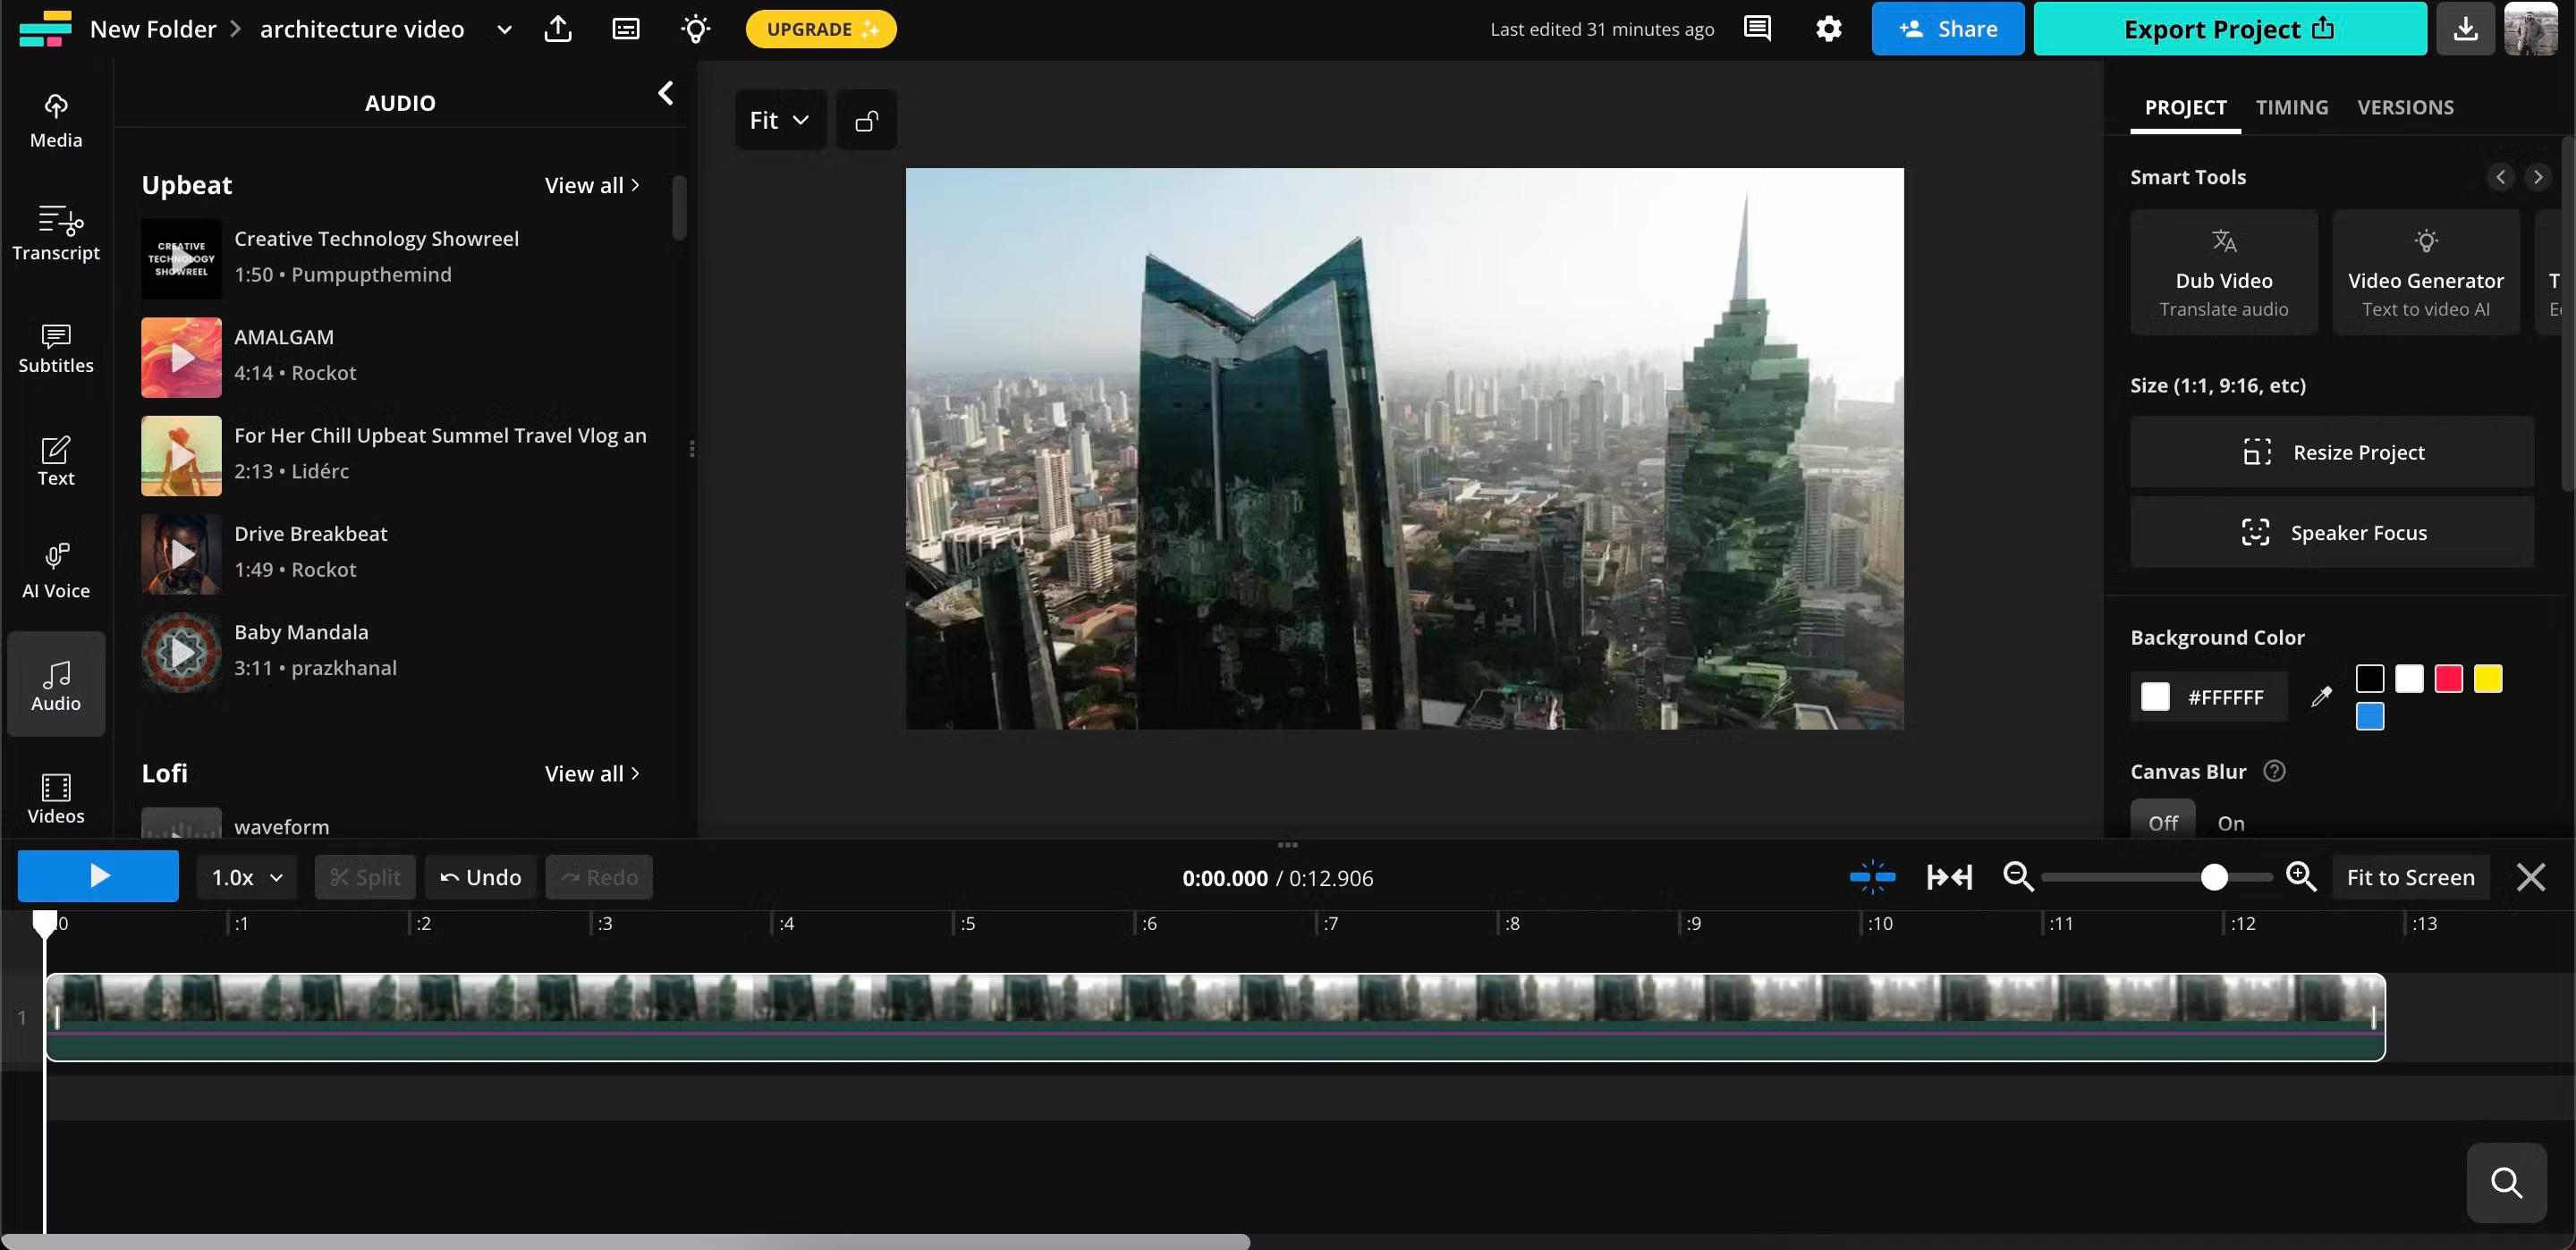
Task: Open the Fit zoom dropdown above the canvas
Action: click(x=779, y=119)
